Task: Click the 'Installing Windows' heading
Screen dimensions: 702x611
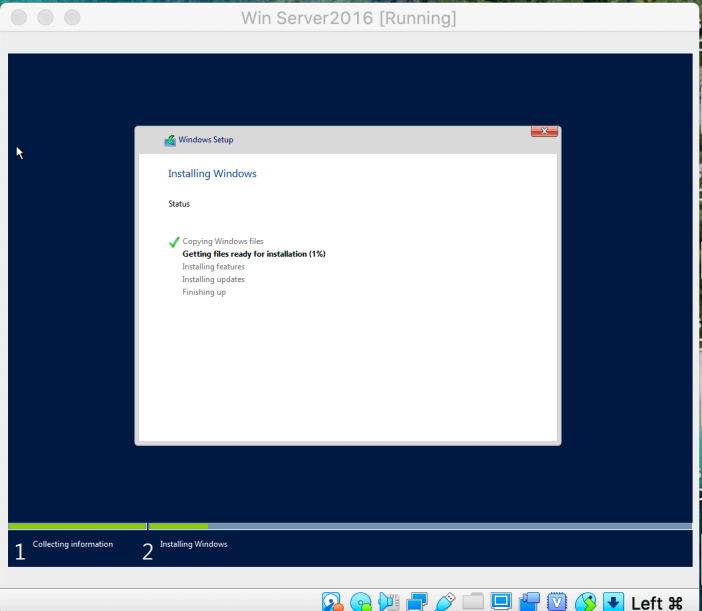Action: pyautogui.click(x=212, y=174)
